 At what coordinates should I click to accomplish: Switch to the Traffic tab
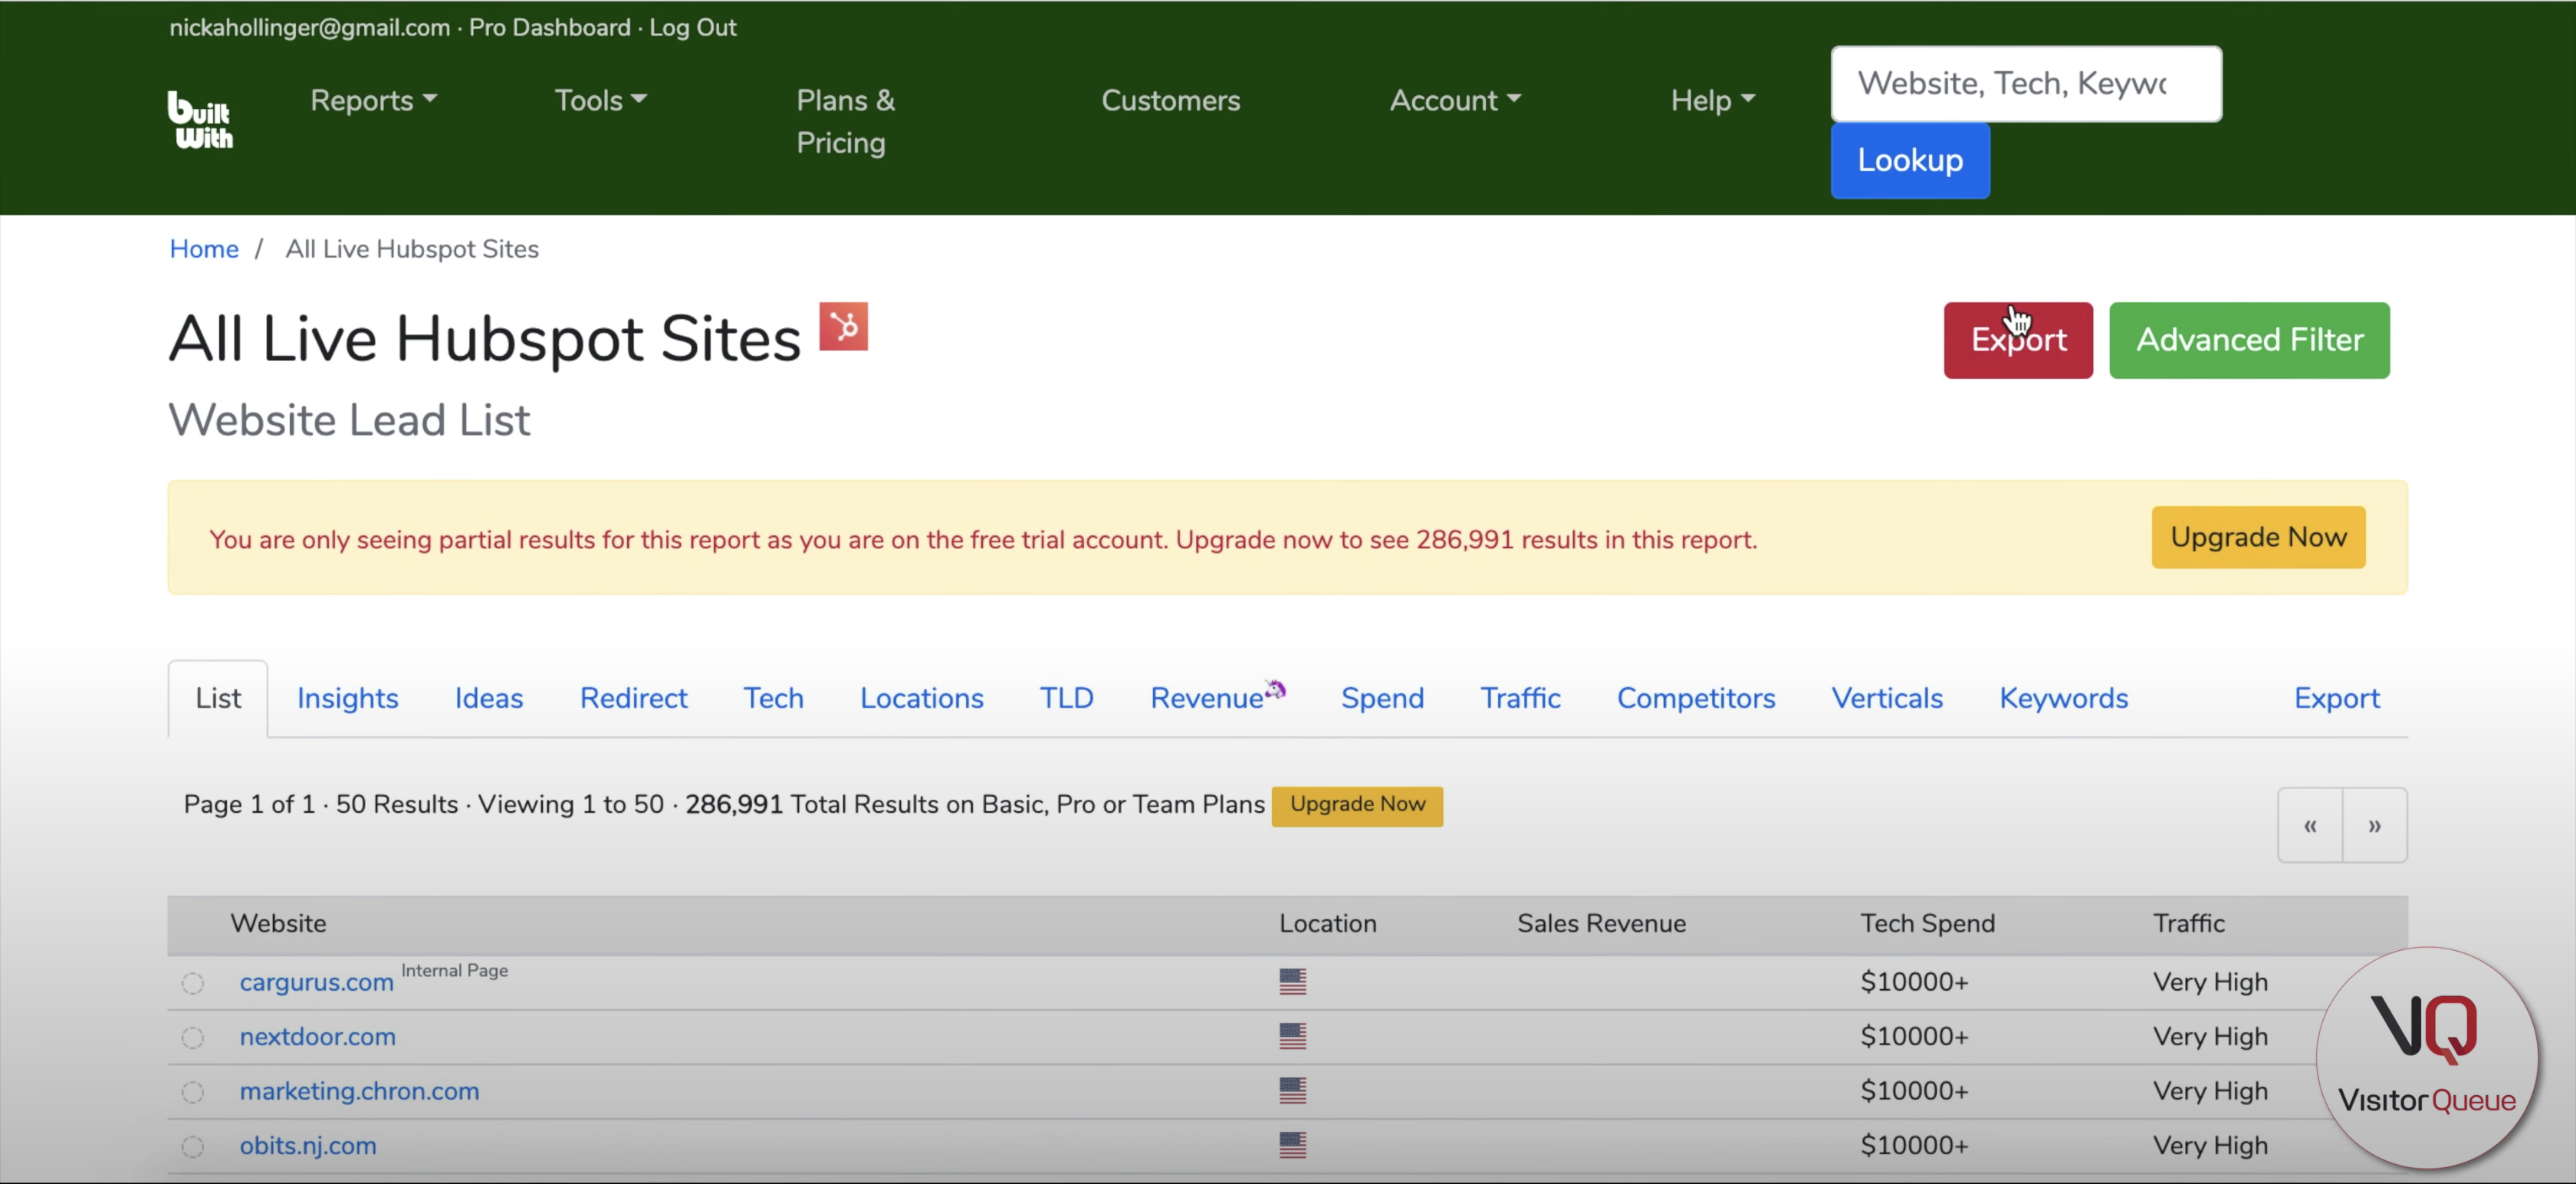1520,698
